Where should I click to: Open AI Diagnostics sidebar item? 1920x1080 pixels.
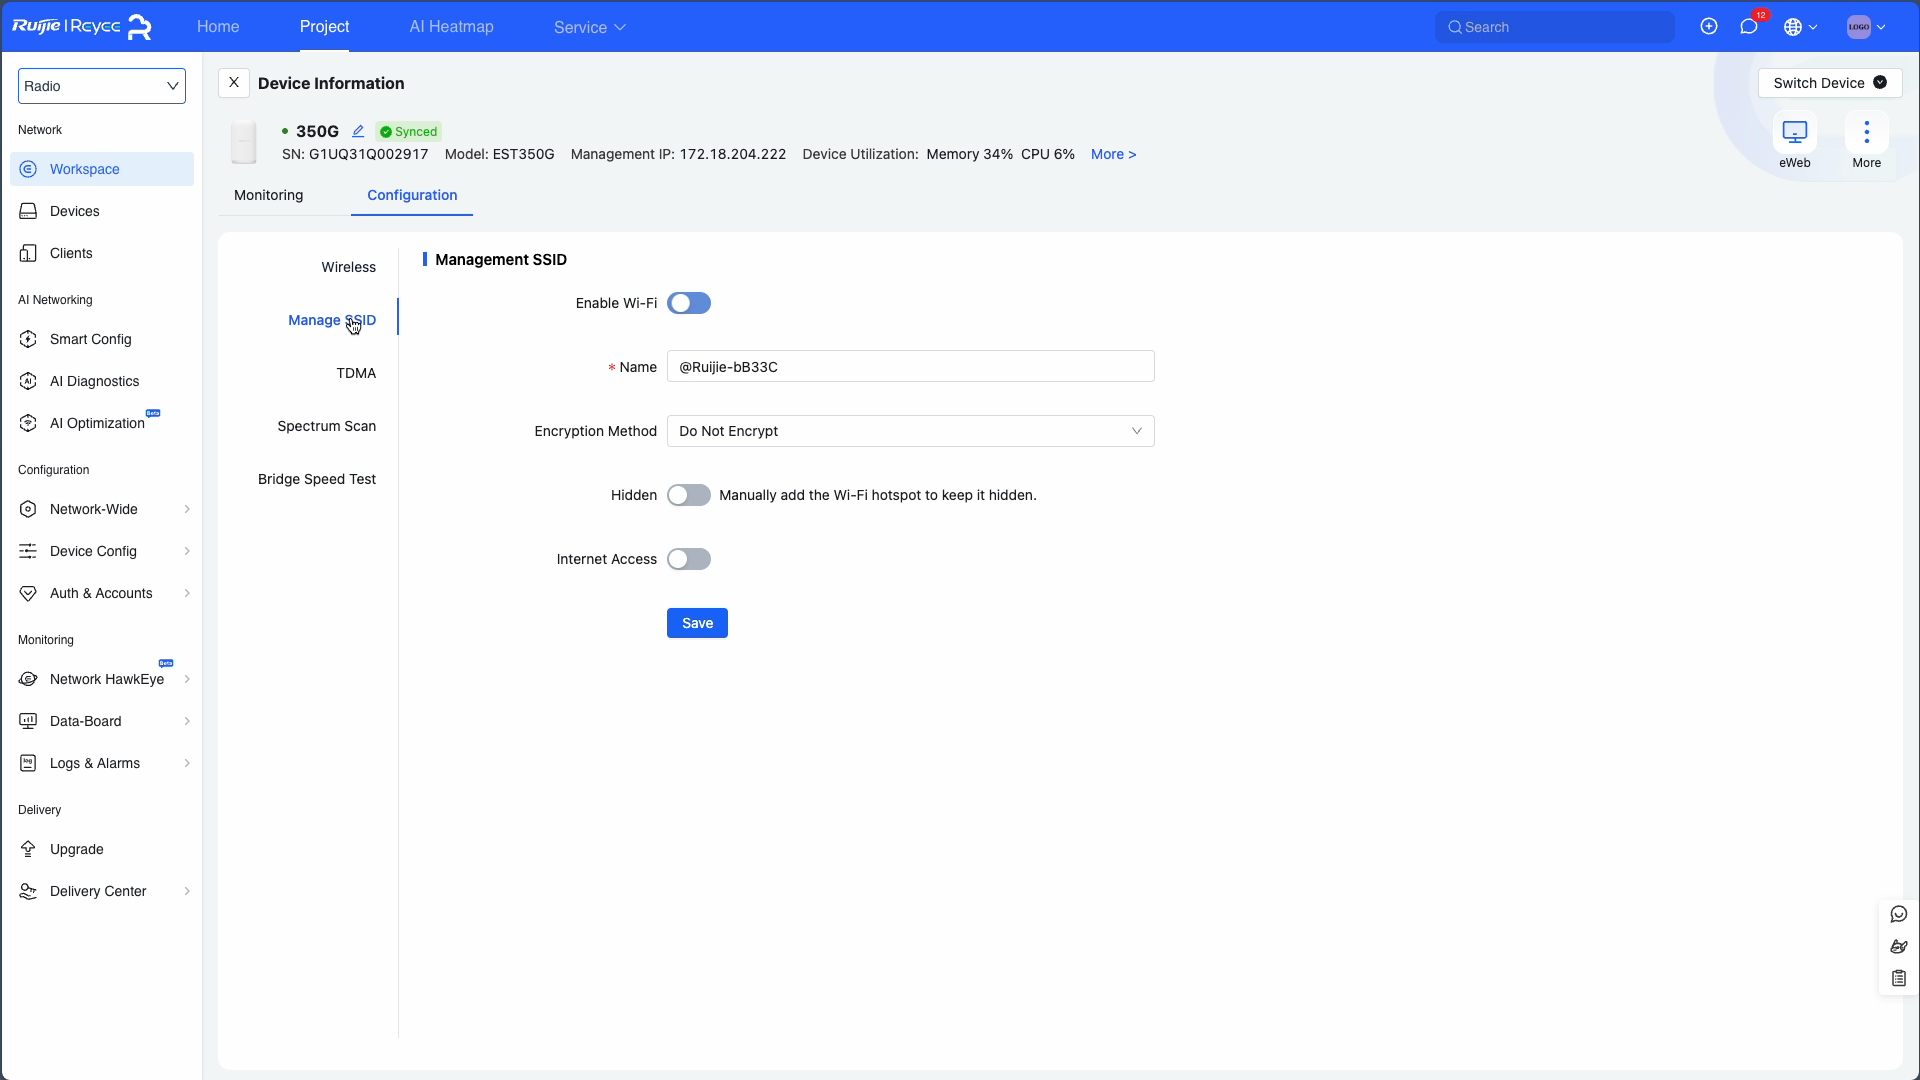(x=94, y=381)
